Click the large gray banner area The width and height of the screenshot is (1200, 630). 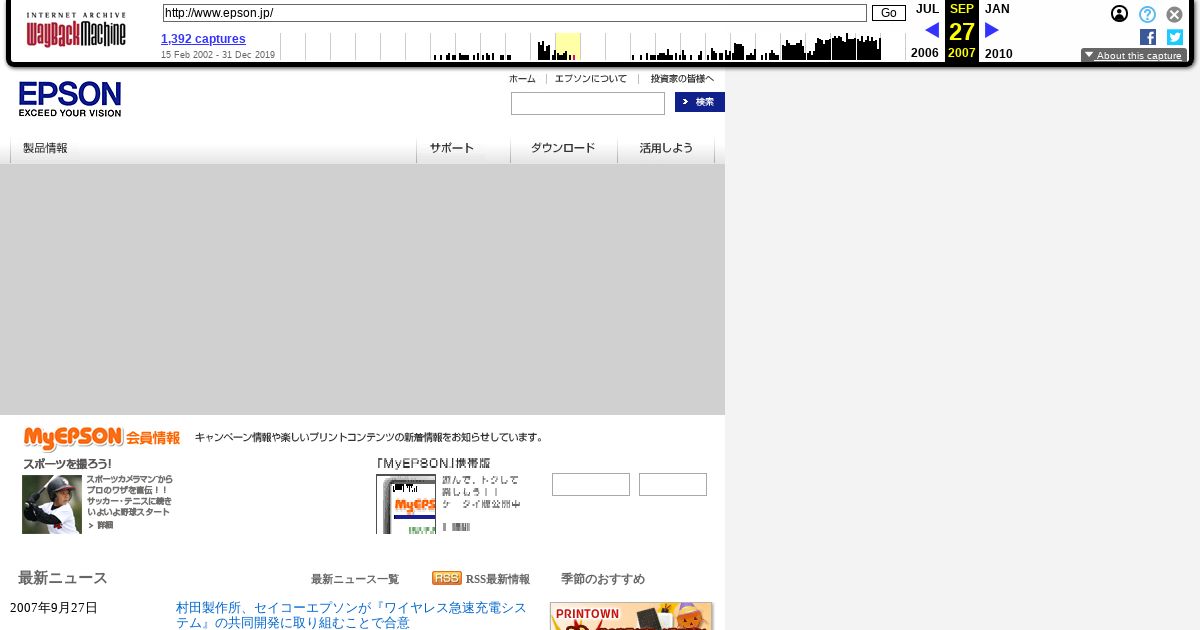(x=362, y=289)
